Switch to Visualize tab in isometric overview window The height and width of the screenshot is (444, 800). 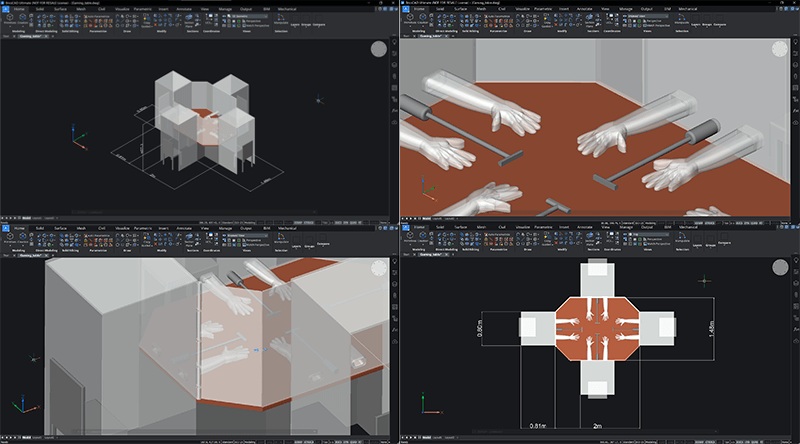pos(122,9)
